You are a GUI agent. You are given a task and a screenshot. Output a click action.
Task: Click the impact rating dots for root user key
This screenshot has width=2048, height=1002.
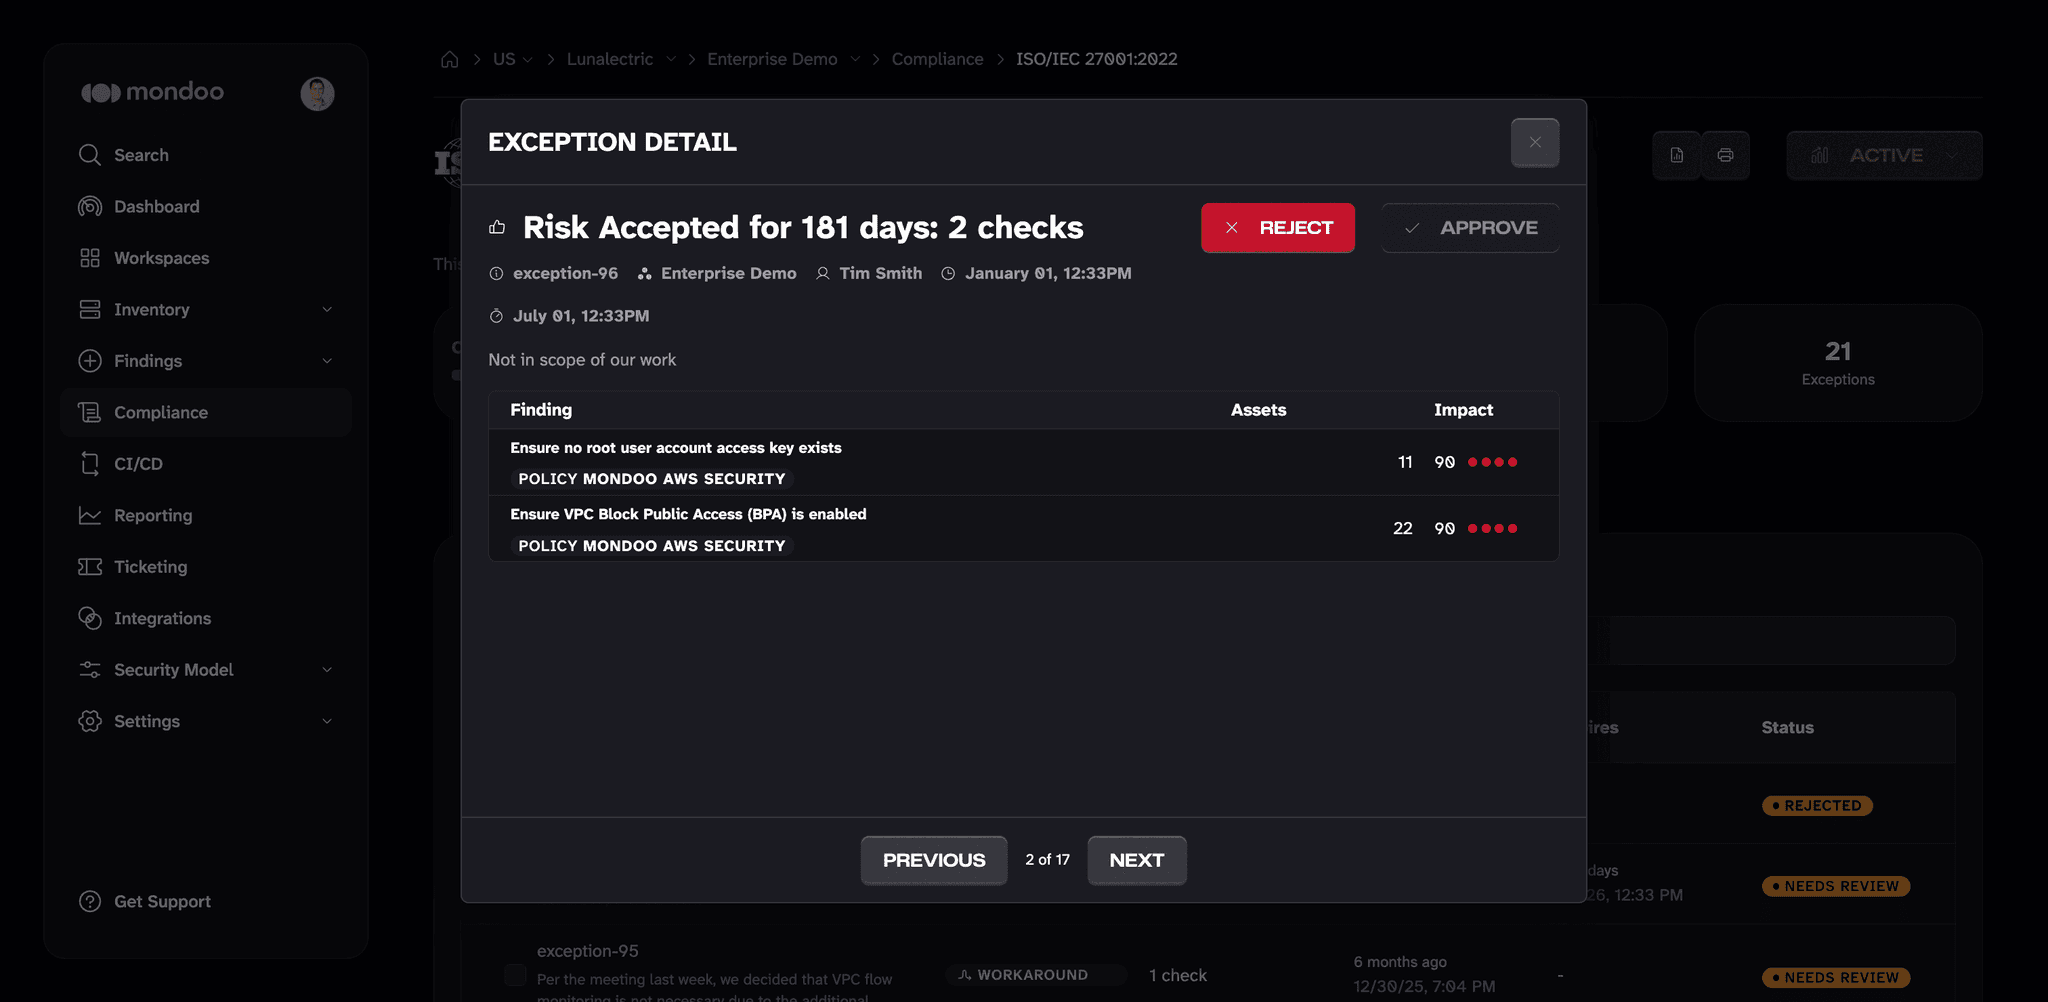[x=1492, y=462]
